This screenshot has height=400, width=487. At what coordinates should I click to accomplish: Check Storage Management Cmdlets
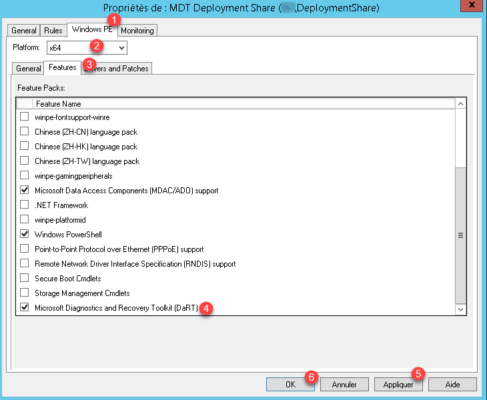[x=24, y=293]
